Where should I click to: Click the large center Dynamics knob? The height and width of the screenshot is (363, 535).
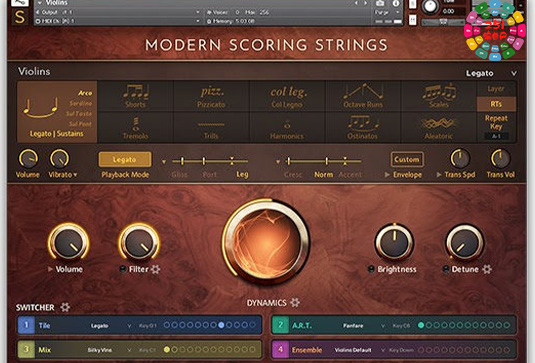[x=266, y=242]
